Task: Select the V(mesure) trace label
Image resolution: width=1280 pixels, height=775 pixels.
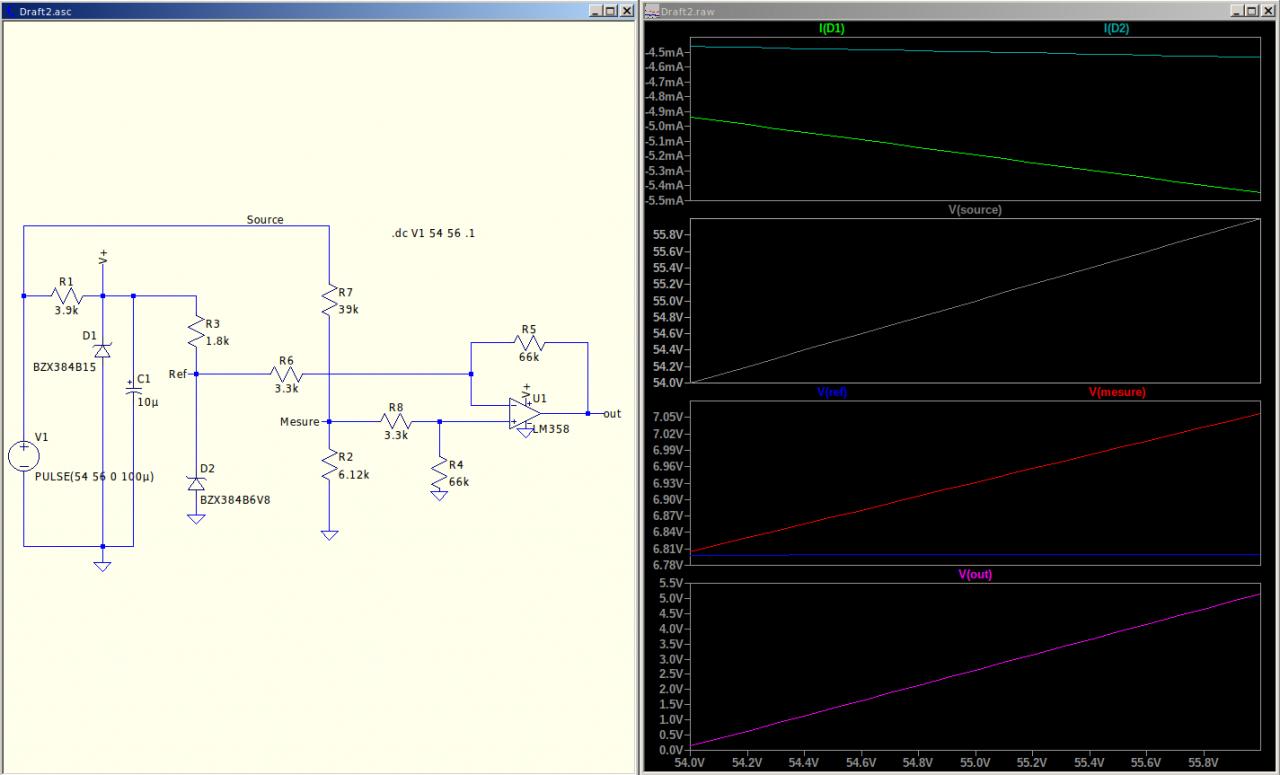Action: pos(1116,392)
